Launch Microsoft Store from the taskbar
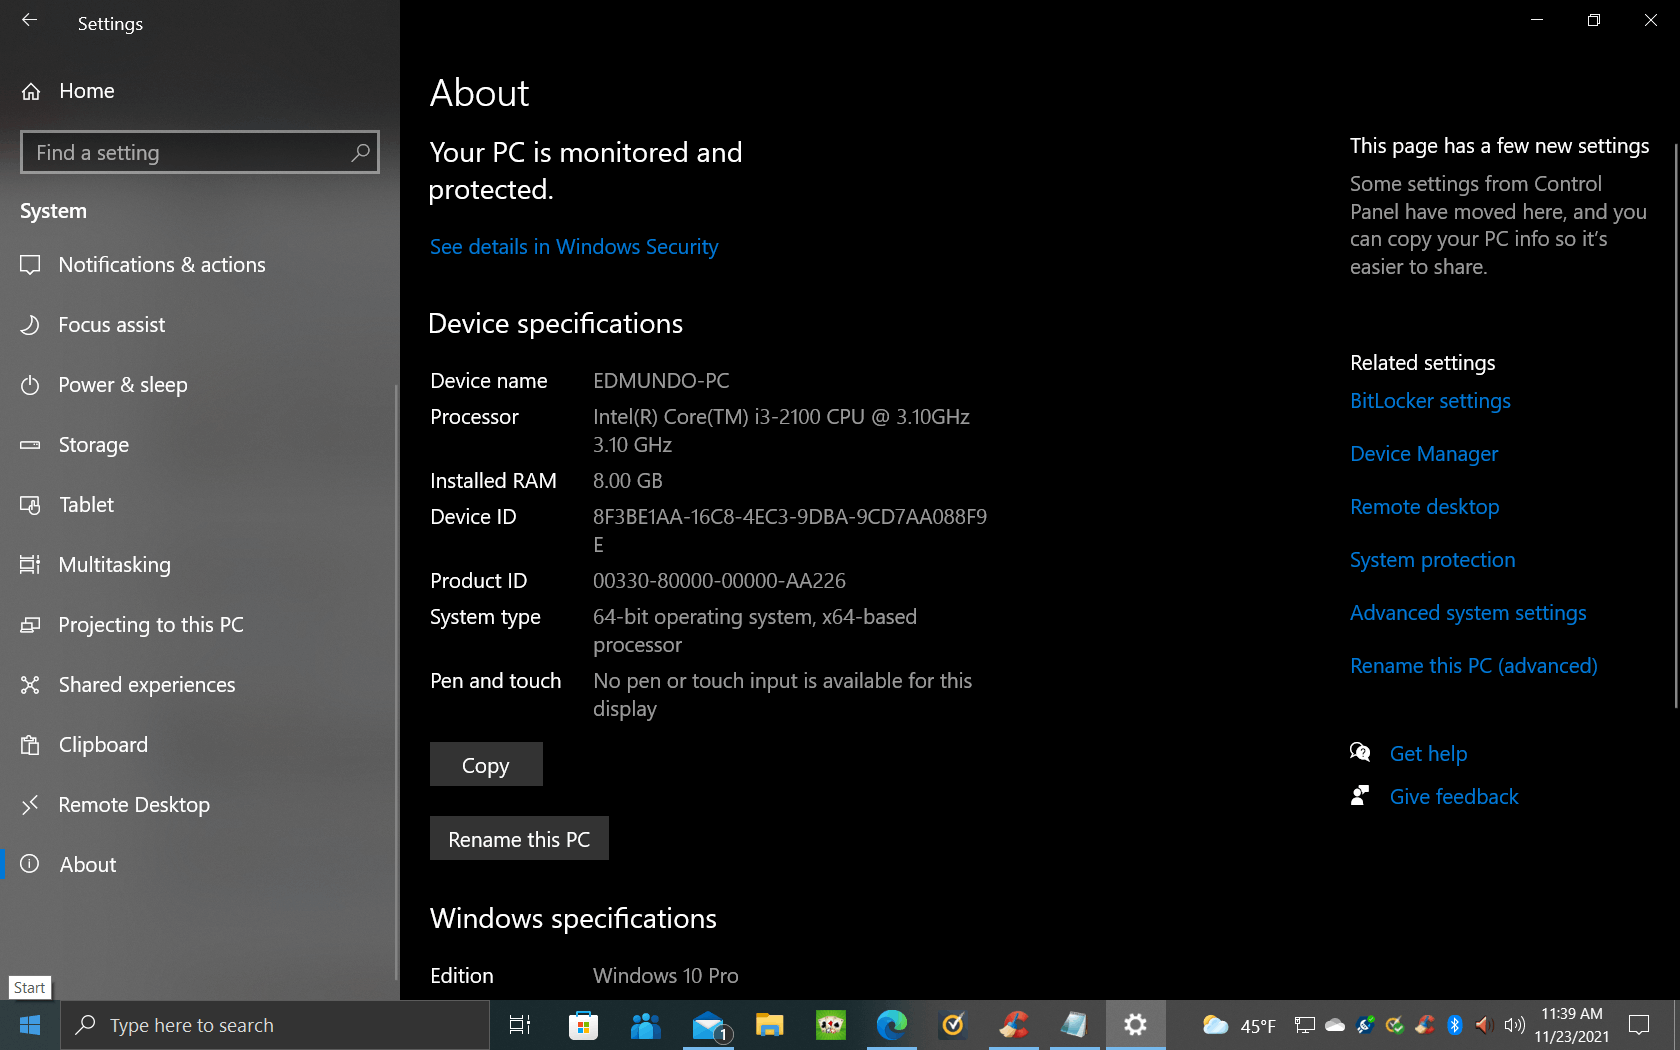1680x1050 pixels. pos(583,1025)
